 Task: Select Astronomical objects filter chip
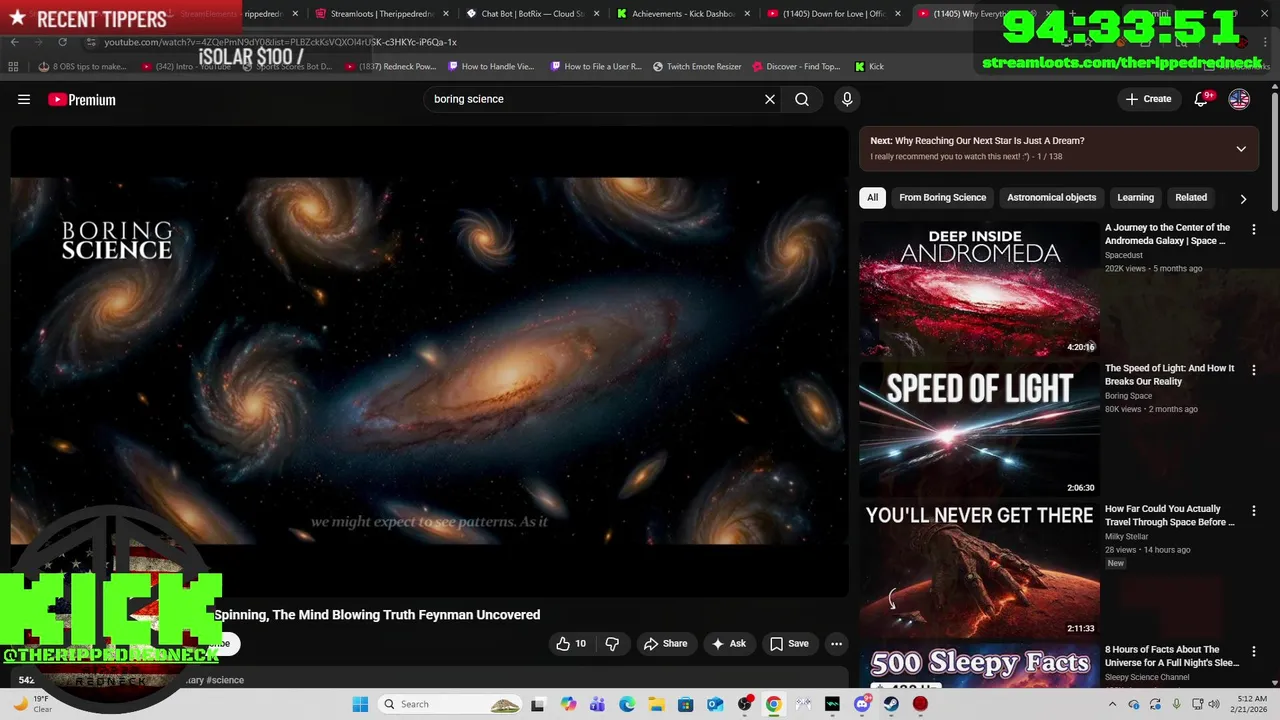click(x=1051, y=198)
